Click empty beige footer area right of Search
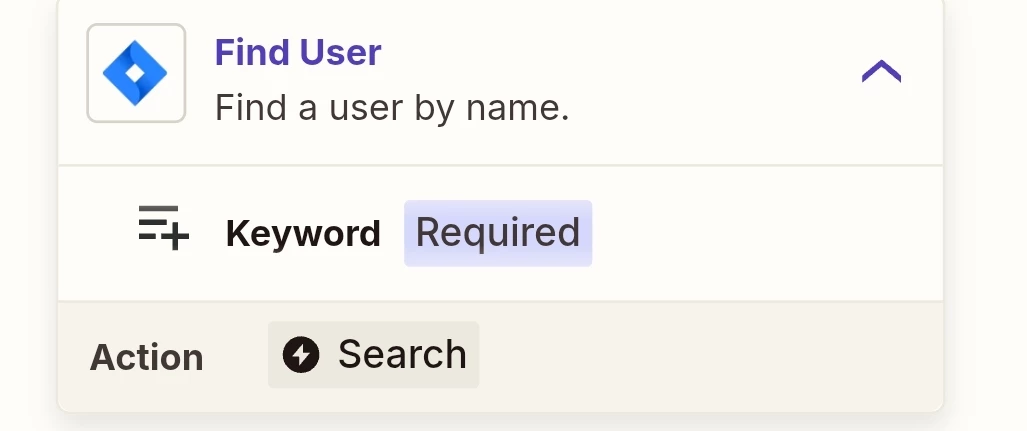This screenshot has height=431, width=1027. tap(707, 357)
